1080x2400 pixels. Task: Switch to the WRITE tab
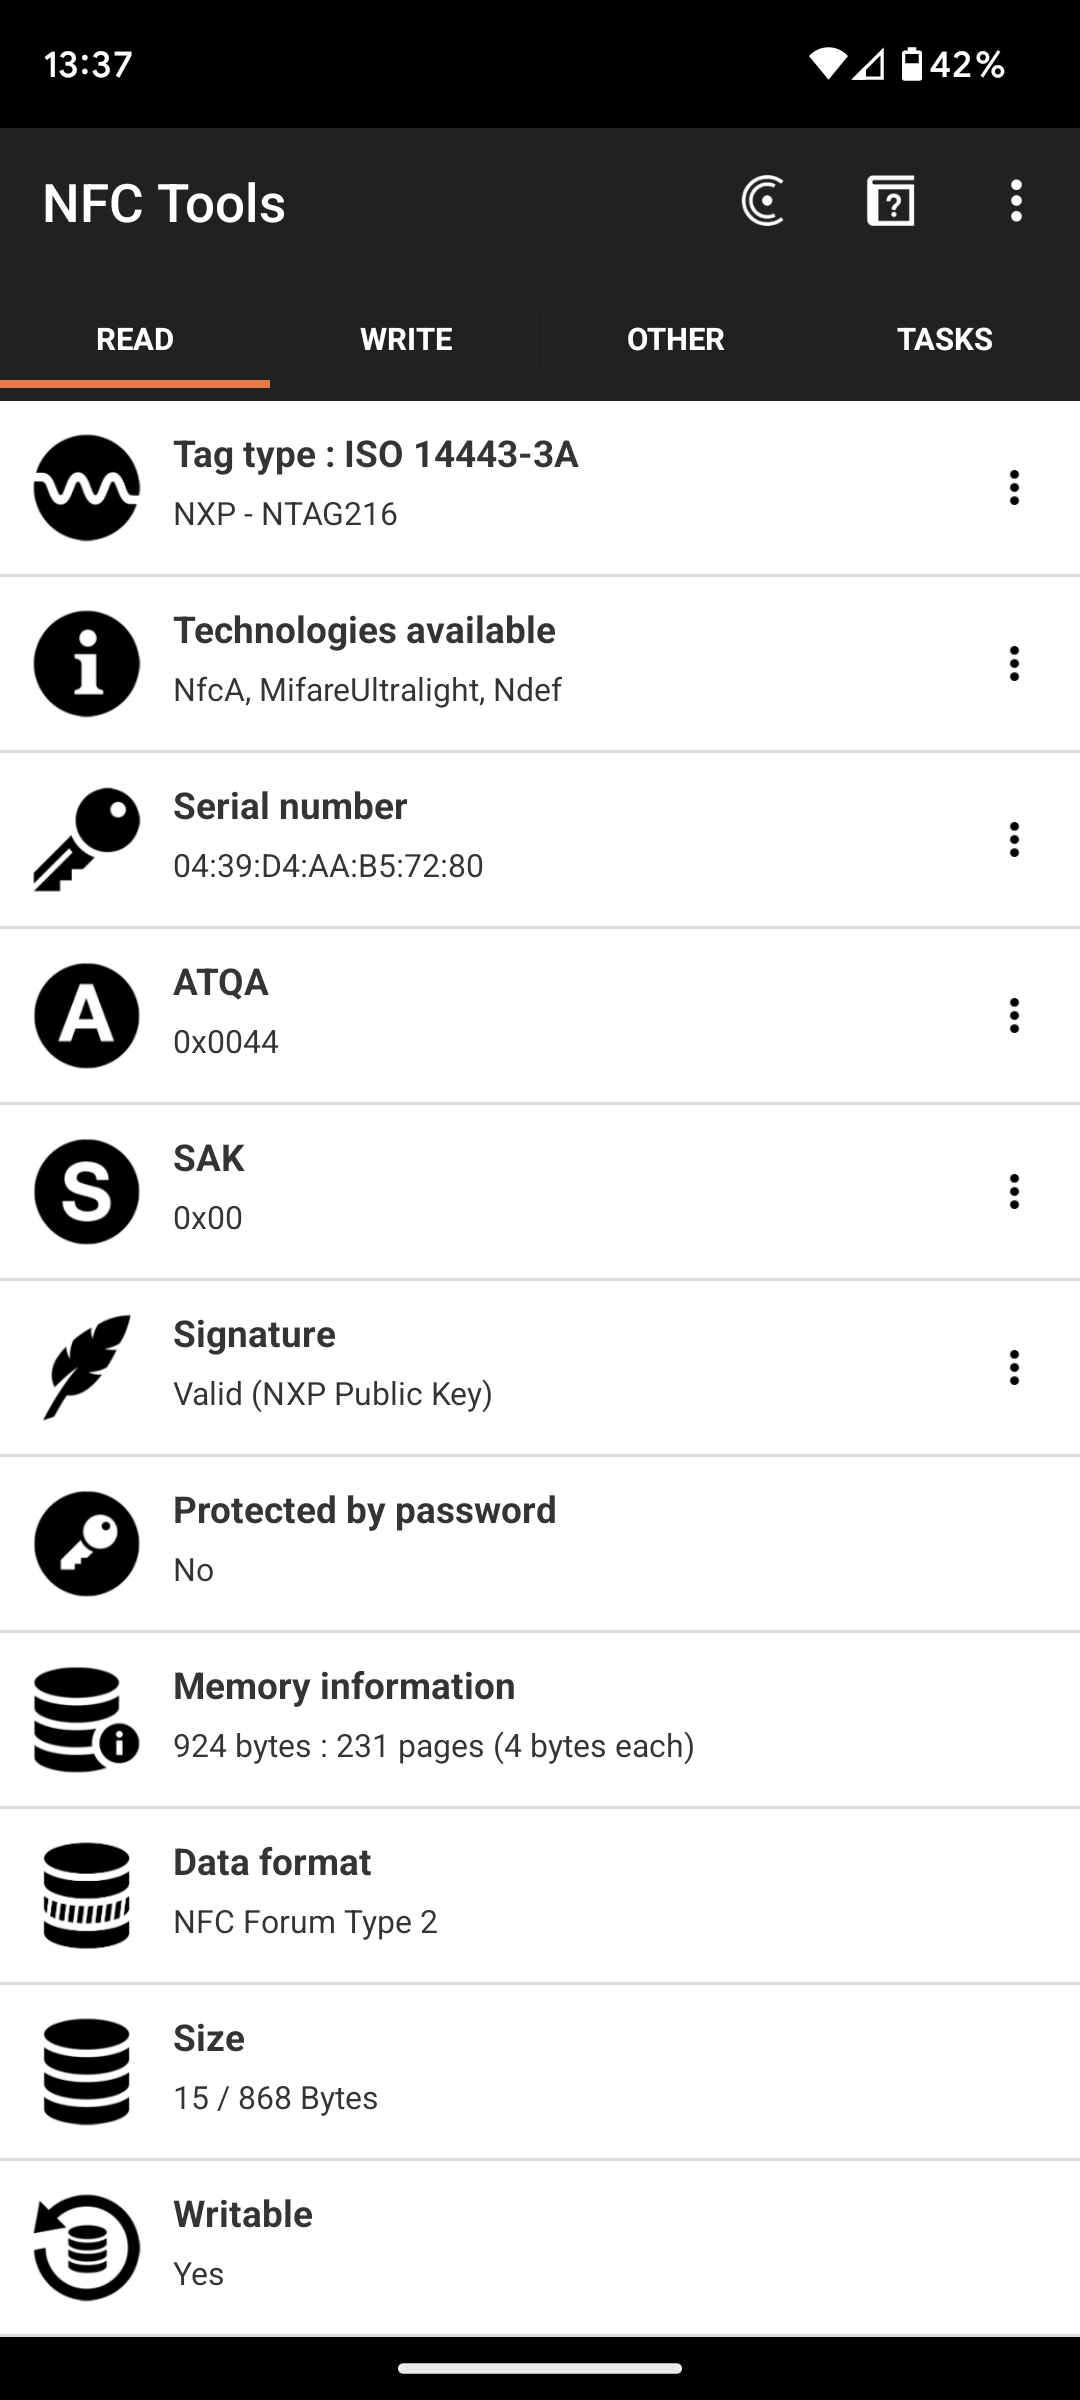click(x=405, y=339)
